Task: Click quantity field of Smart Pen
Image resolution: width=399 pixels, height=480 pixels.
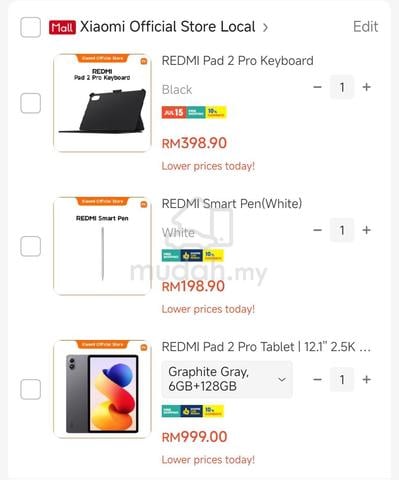Action: (x=342, y=230)
